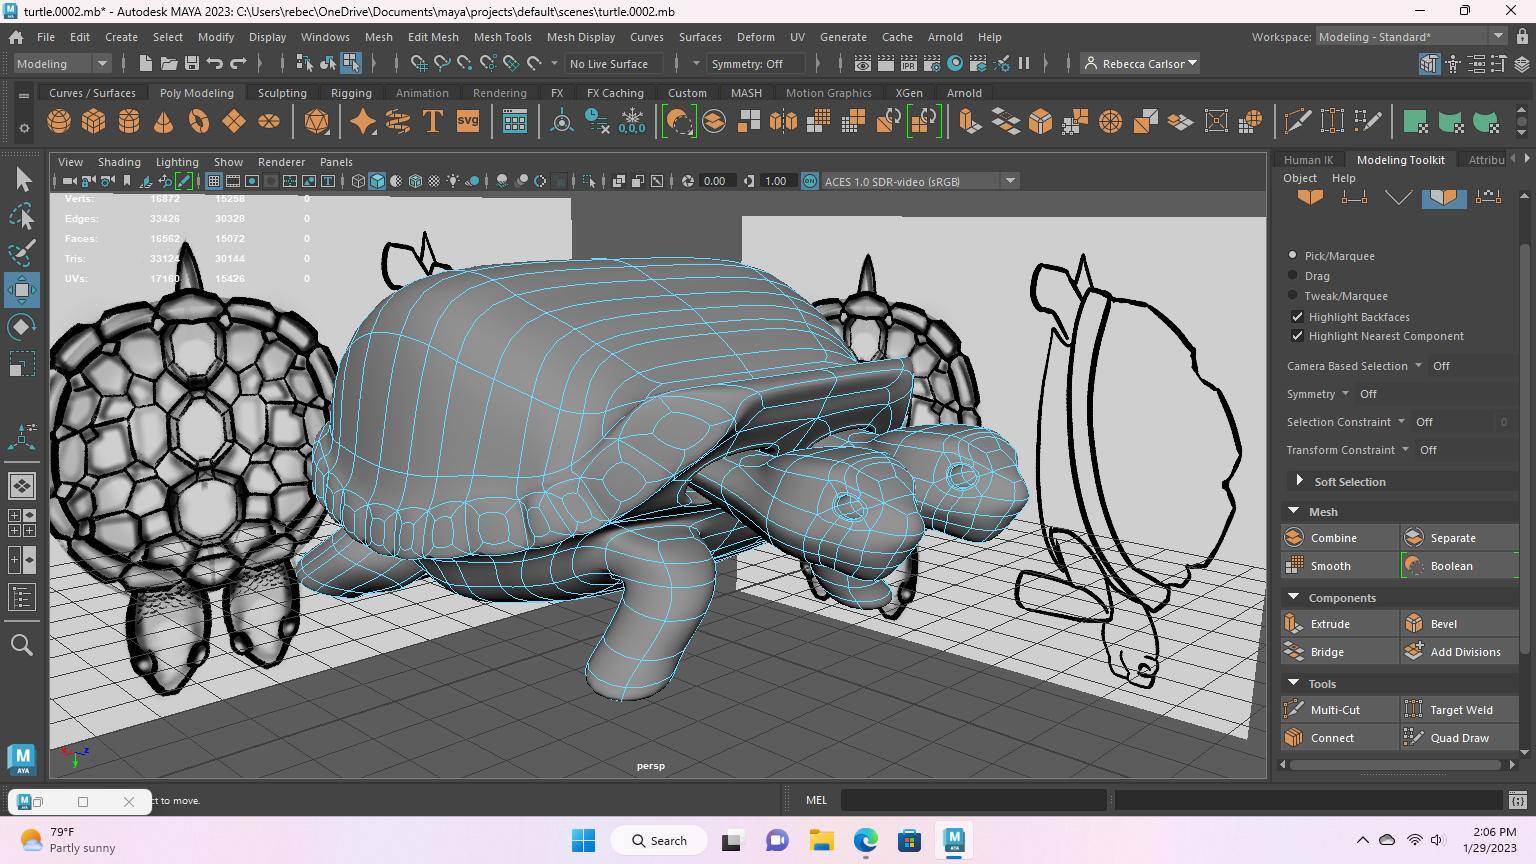1536x864 pixels.
Task: Uncheck Highlight Backfaces checkbox
Action: pos(1297,317)
